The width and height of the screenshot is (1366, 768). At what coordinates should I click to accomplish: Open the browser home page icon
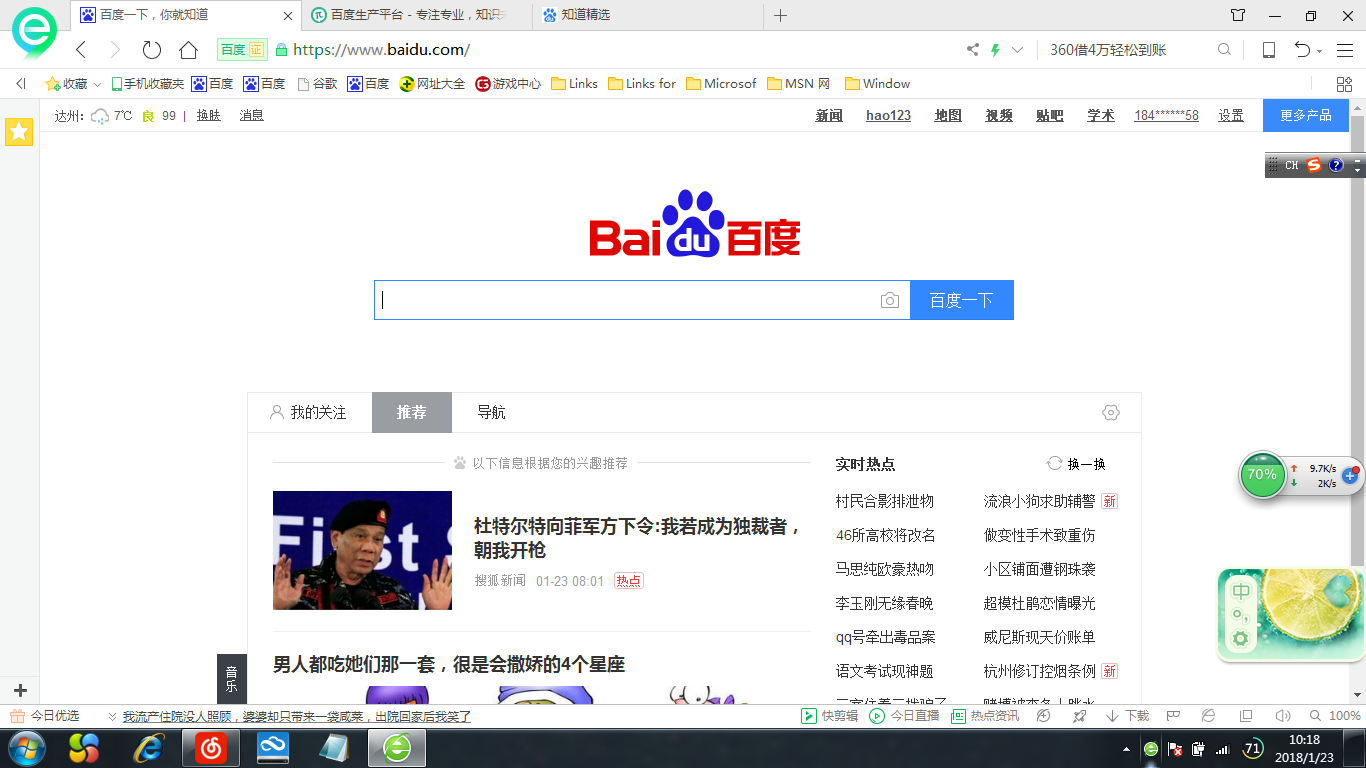pos(188,50)
